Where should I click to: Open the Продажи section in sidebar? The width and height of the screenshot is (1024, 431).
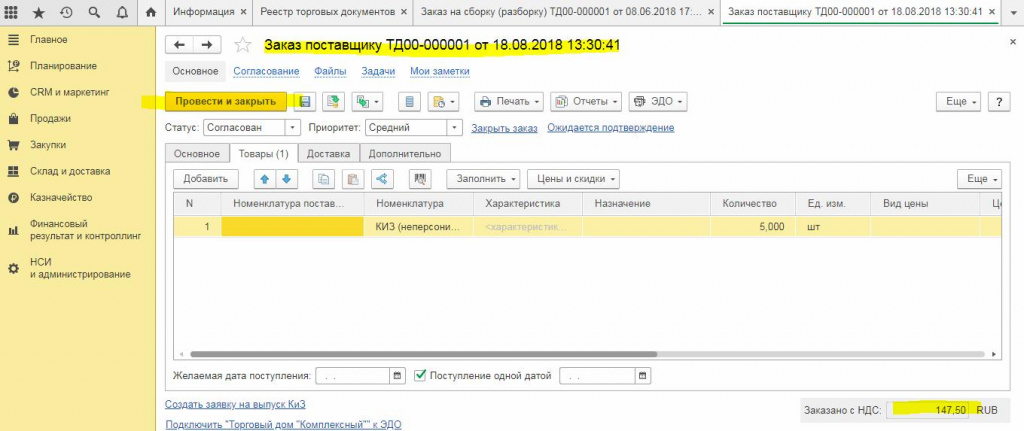(x=51, y=118)
